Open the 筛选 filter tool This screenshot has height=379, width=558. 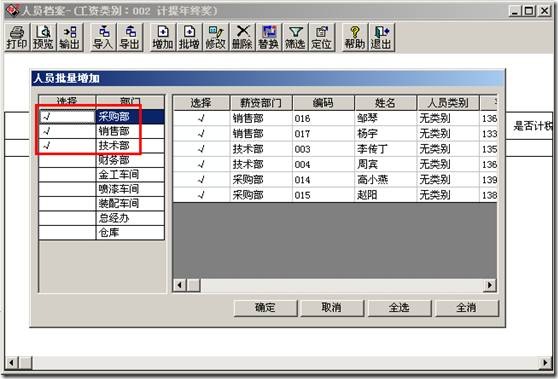tap(295, 37)
